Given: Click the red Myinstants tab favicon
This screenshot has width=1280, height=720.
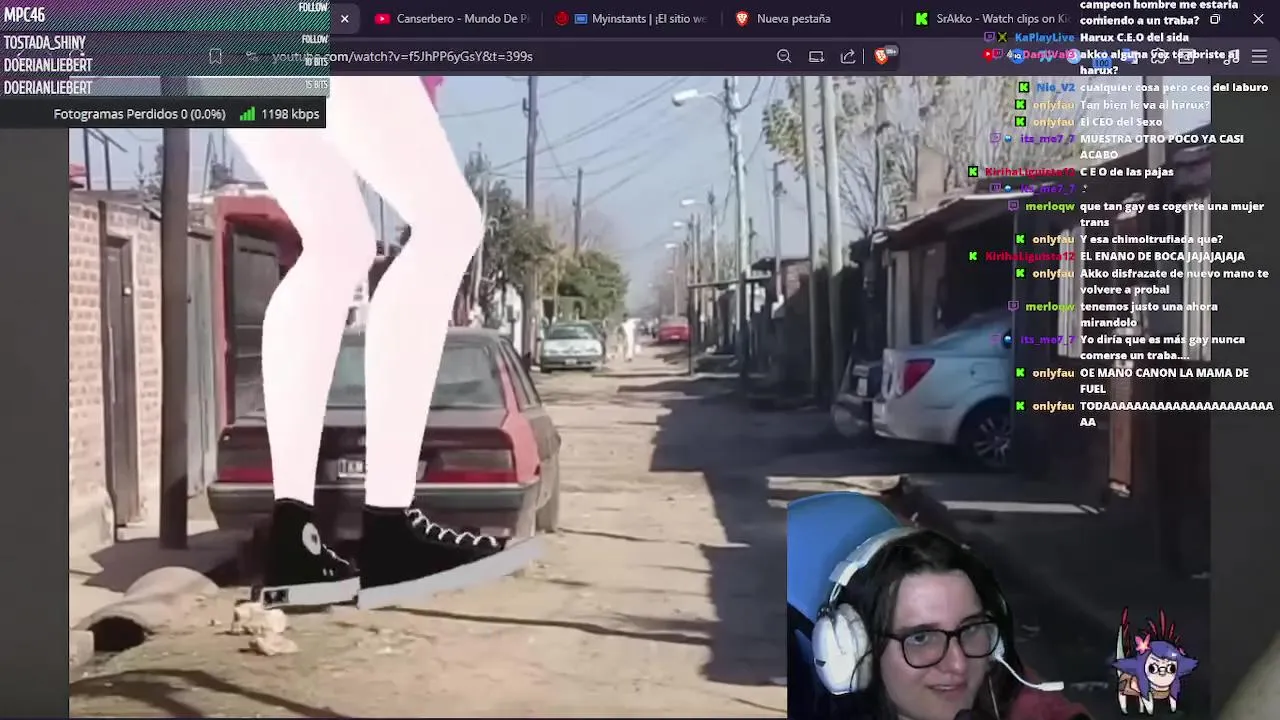Looking at the screenshot, I should 562,18.
